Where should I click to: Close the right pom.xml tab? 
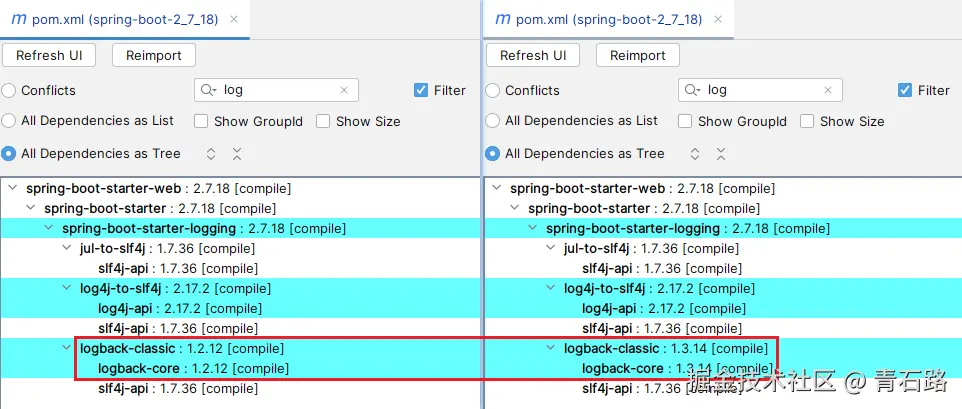coord(718,20)
